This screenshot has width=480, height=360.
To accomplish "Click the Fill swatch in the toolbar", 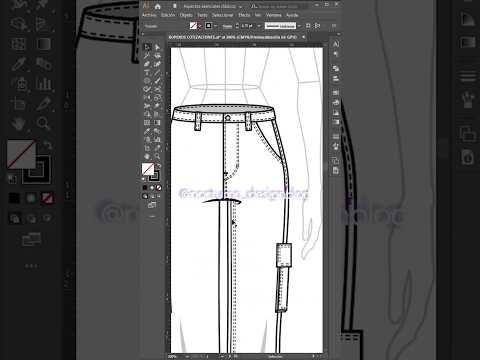I will pos(148,169).
